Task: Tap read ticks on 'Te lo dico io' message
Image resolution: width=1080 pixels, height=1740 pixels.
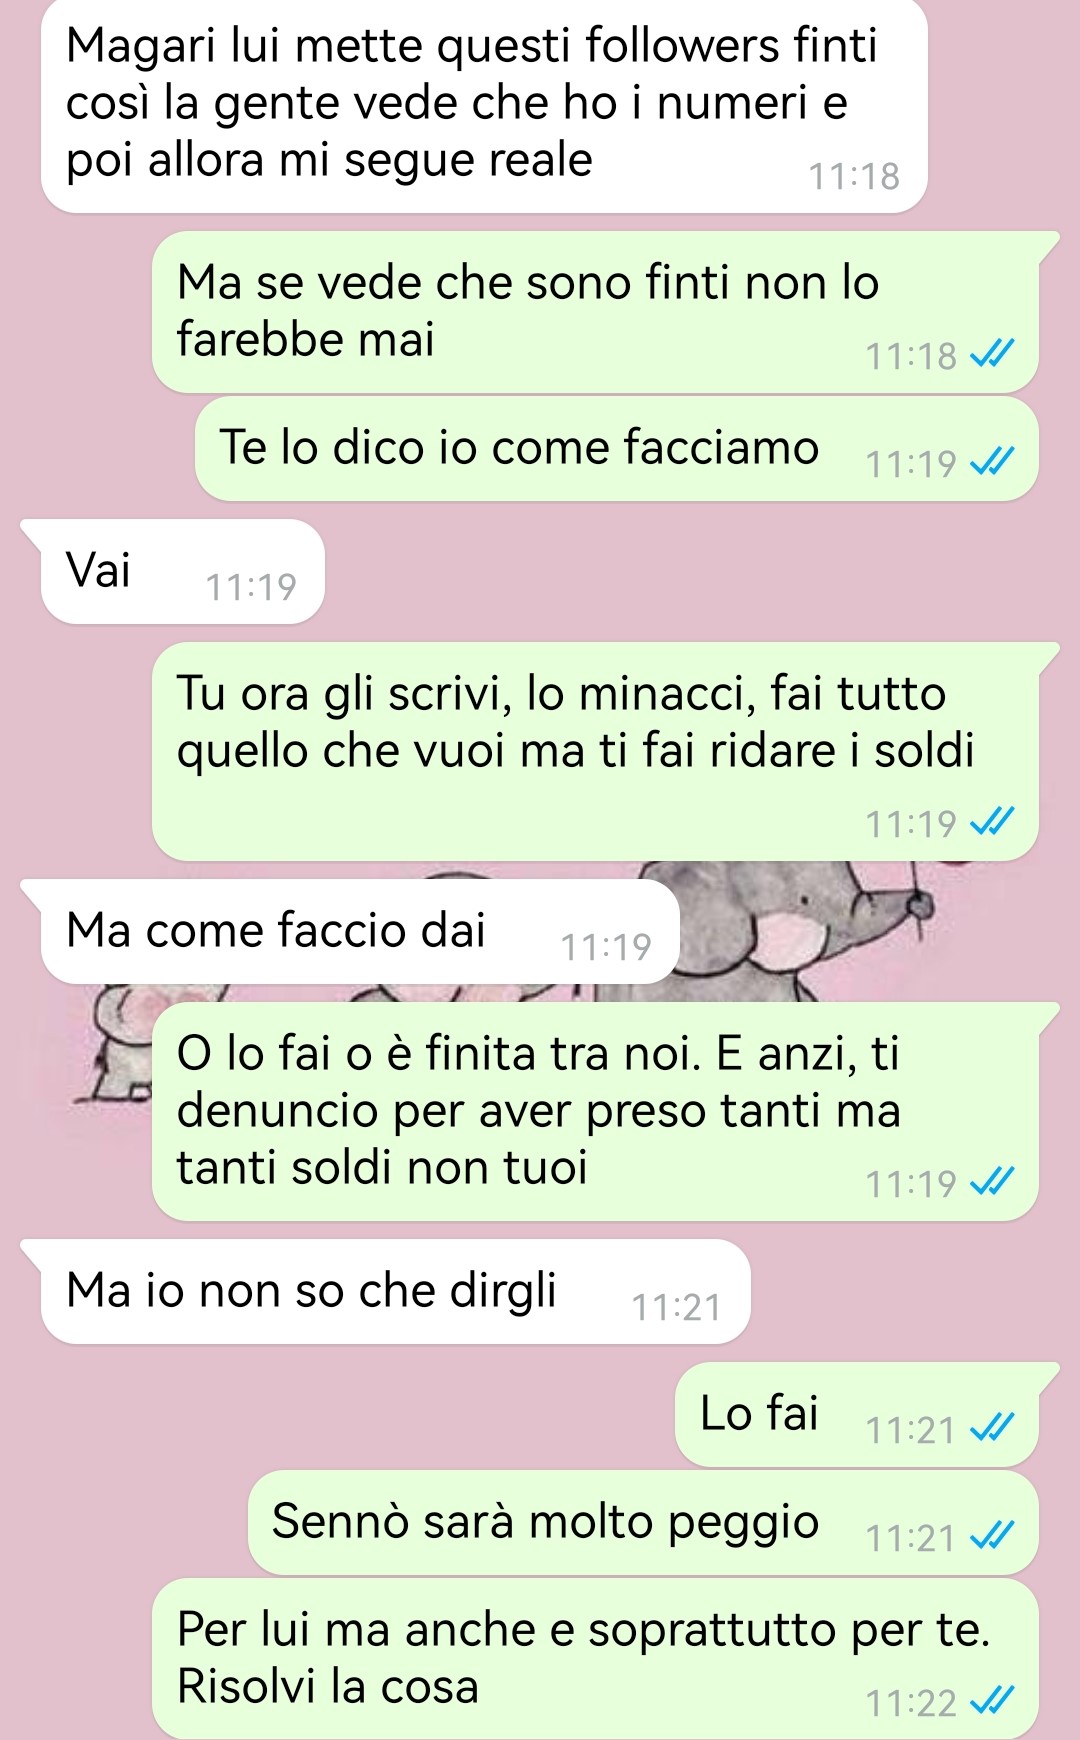Action: pyautogui.click(x=993, y=461)
